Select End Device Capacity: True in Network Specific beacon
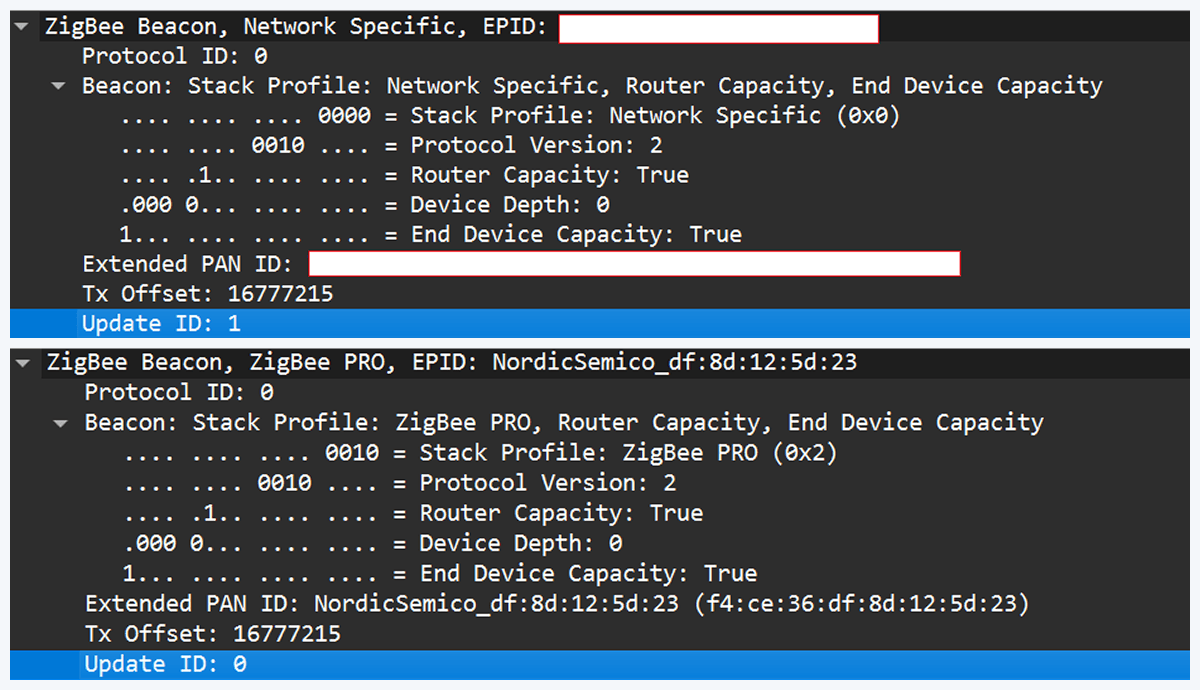Viewport: 1200px width, 690px height. coord(576,235)
